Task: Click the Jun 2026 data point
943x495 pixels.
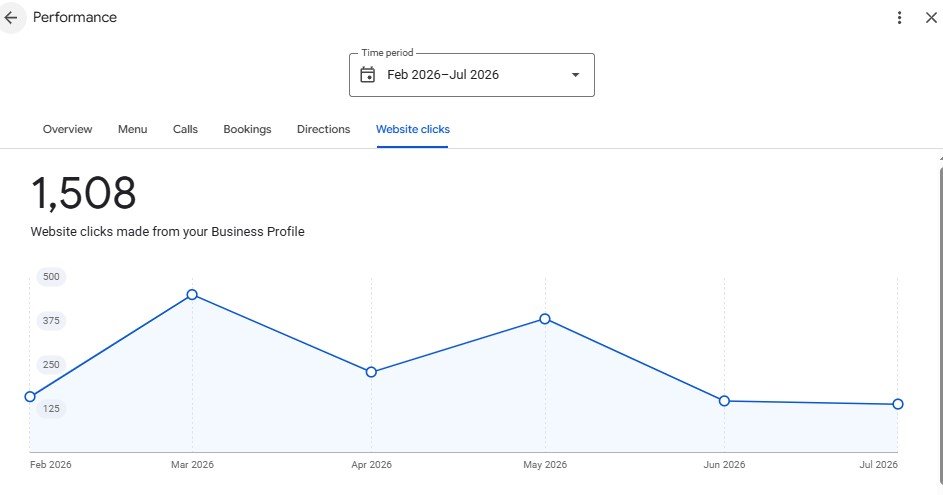Action: (724, 401)
